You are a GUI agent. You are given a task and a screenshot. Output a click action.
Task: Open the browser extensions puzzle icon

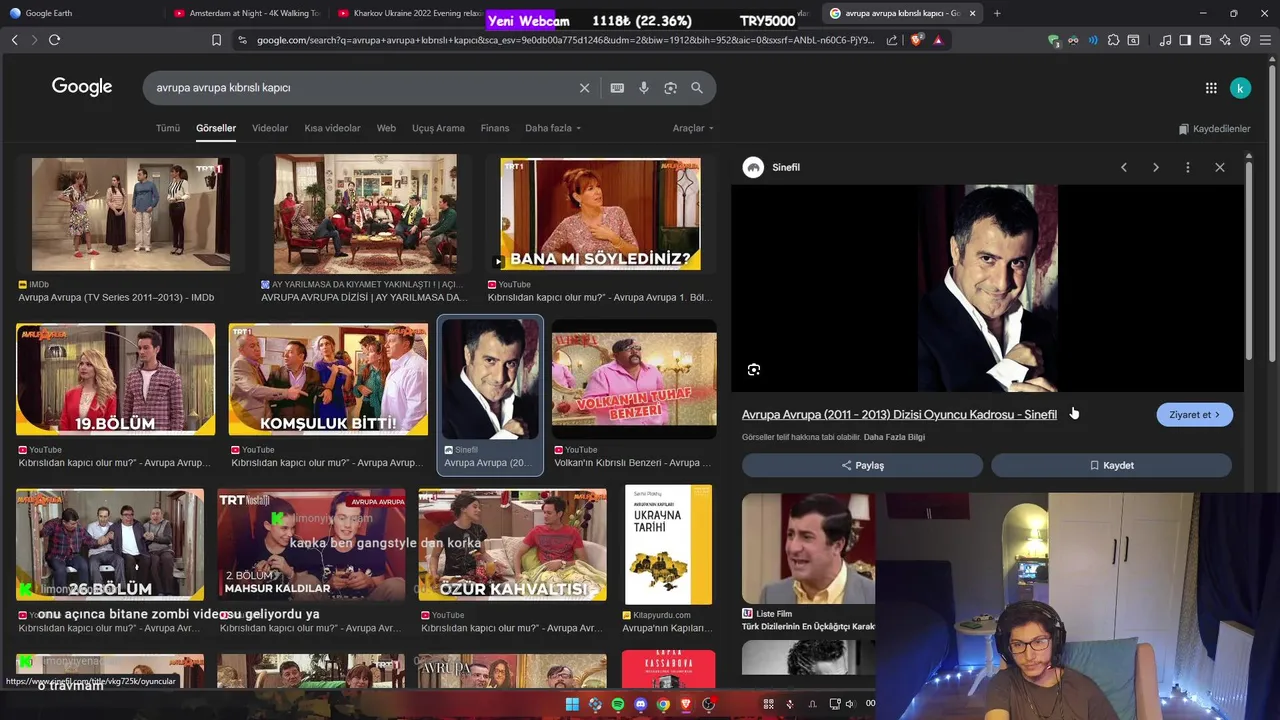point(1113,40)
